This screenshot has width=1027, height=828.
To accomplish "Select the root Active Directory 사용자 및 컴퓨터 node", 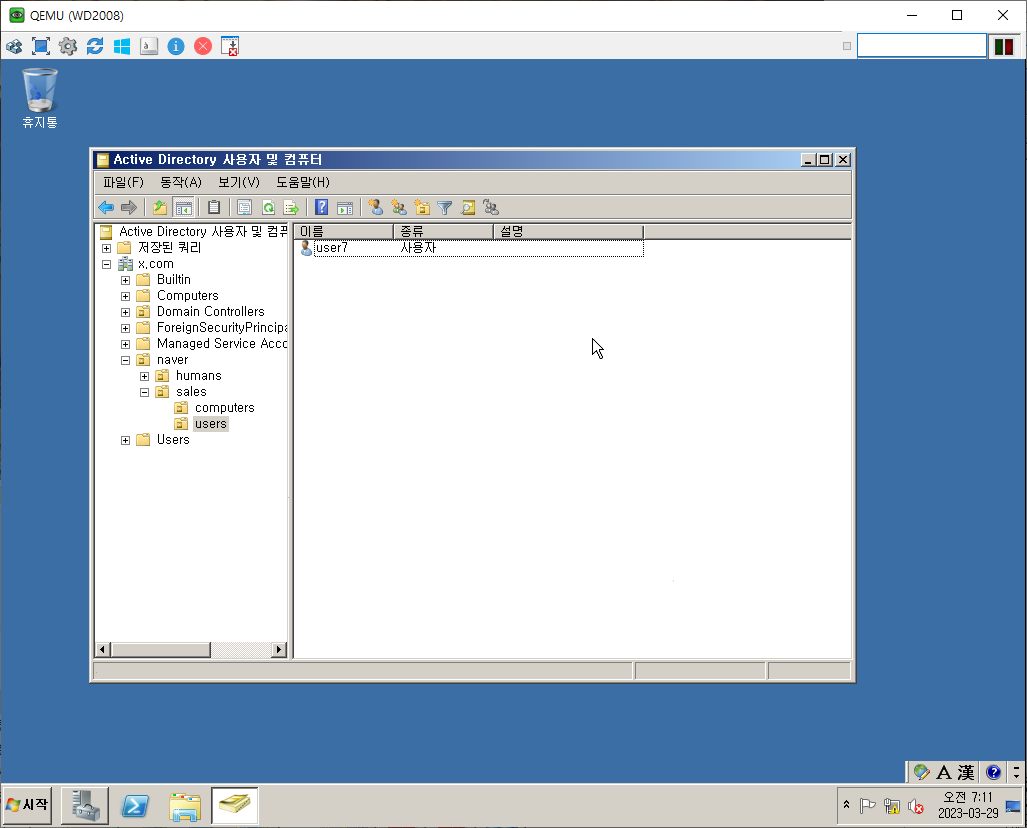I will (203, 231).
